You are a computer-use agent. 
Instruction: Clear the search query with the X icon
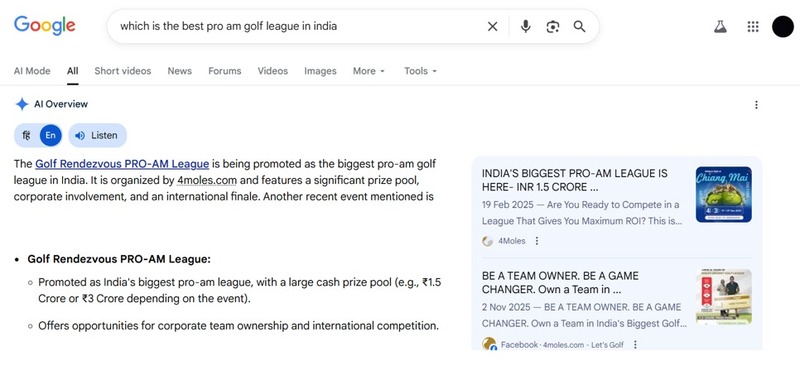tap(492, 27)
